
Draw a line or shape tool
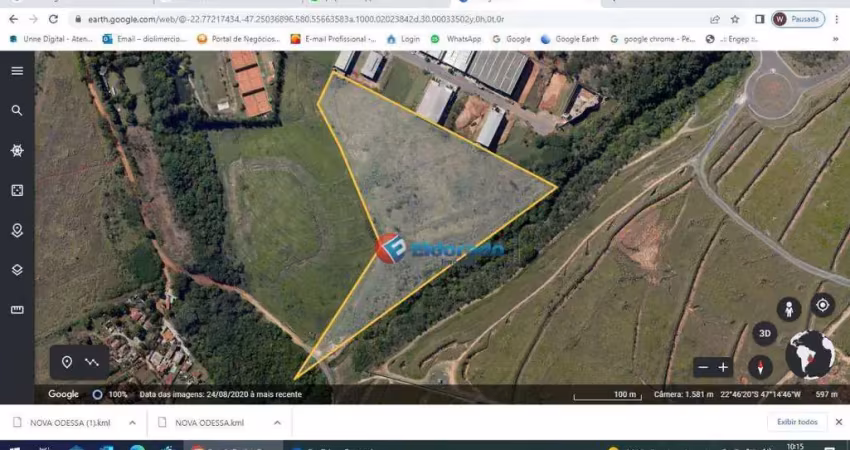[93, 362]
